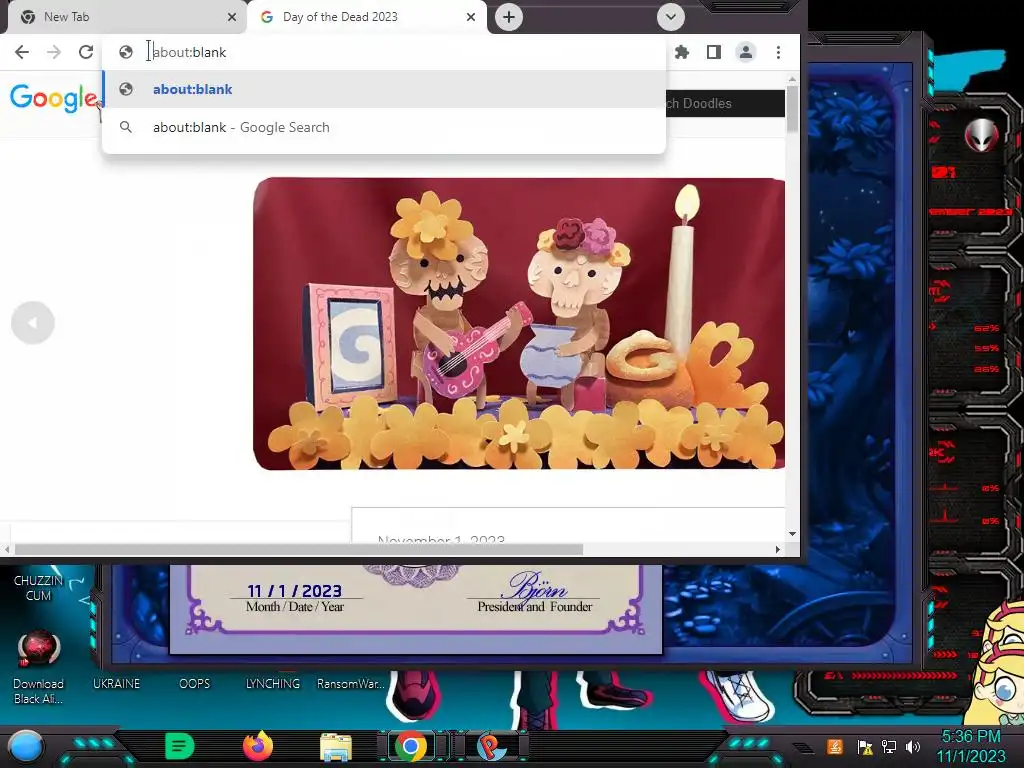Open the green notes app in taskbar

pos(180,746)
